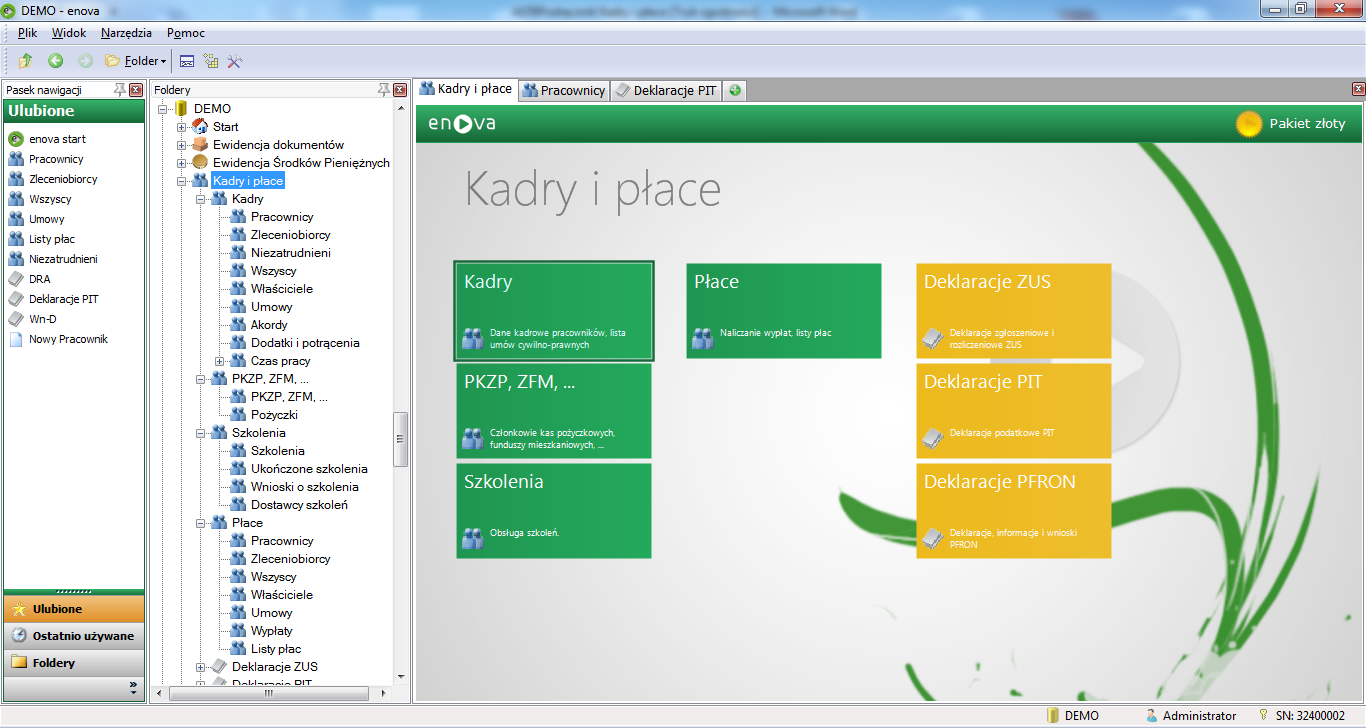The image size is (1366, 728).
Task: Expand the Deklaracje ZUS tree node
Action: 201,667
